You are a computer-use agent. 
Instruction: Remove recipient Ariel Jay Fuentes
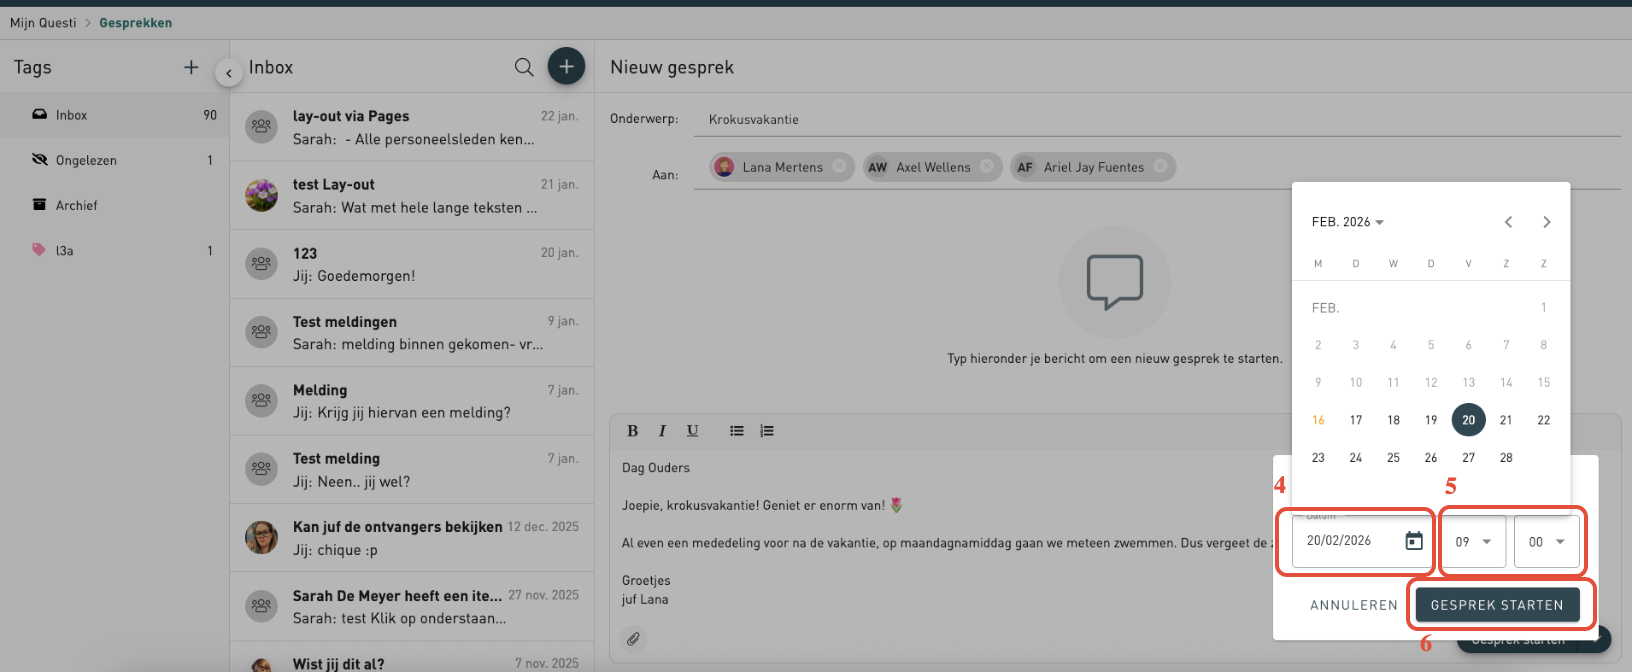click(x=1160, y=167)
